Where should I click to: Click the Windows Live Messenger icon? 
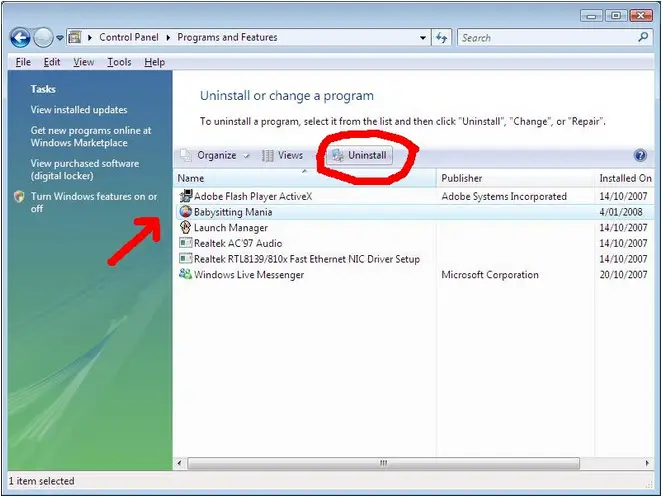[185, 274]
